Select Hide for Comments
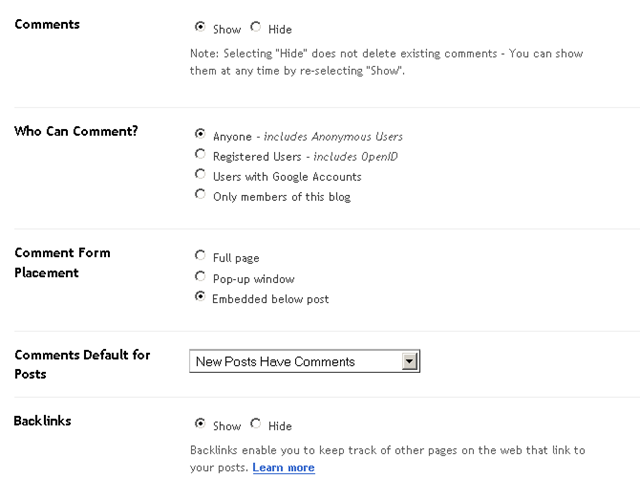Image resolution: width=640 pixels, height=478 pixels. [256, 27]
